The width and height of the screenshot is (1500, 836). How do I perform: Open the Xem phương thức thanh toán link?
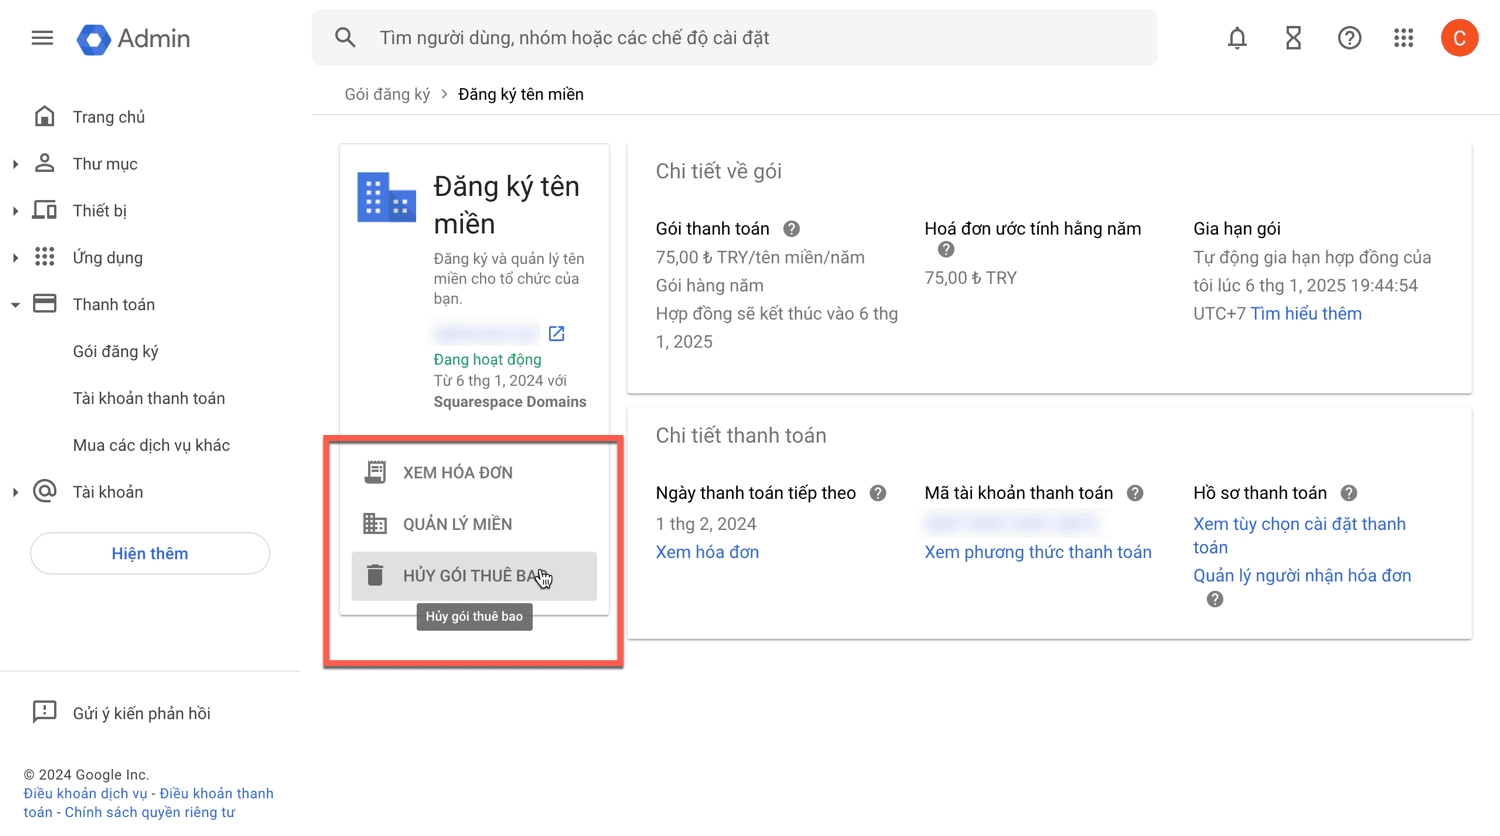coord(1037,552)
